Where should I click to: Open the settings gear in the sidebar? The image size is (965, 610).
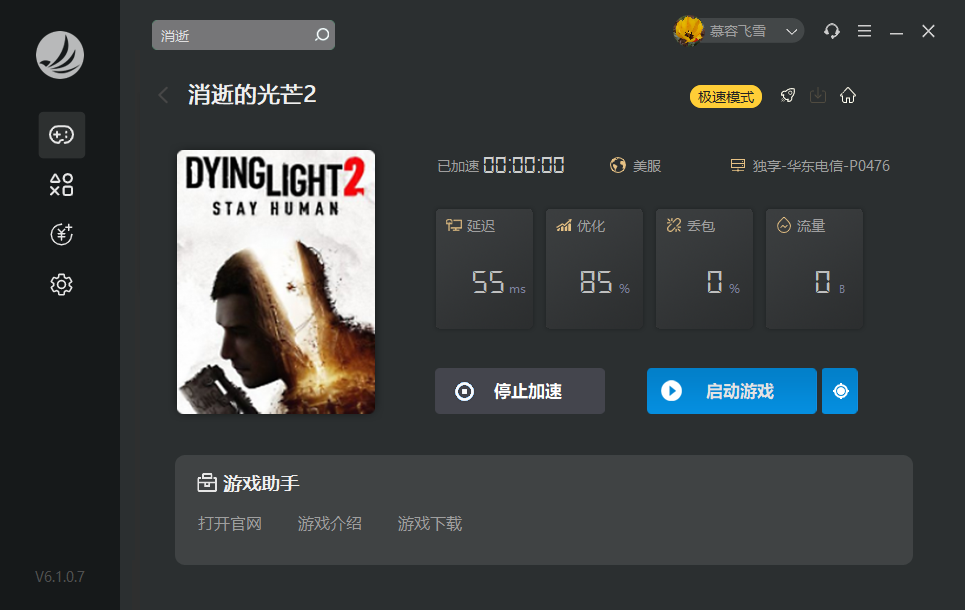[x=62, y=284]
